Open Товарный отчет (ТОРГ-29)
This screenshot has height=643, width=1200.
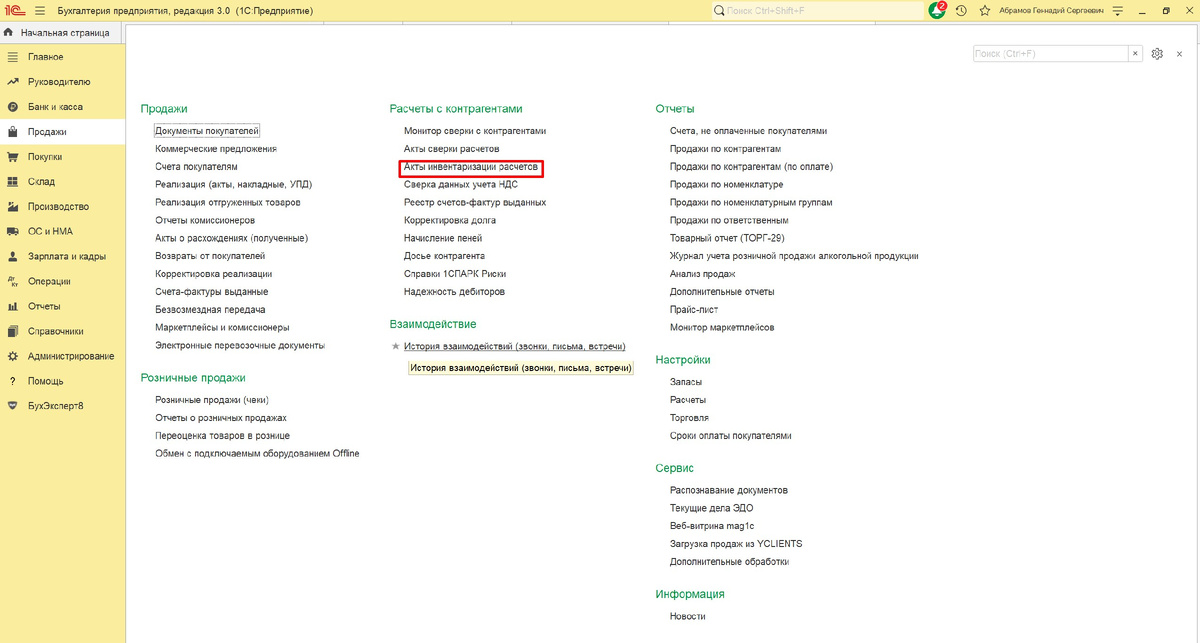[726, 238]
